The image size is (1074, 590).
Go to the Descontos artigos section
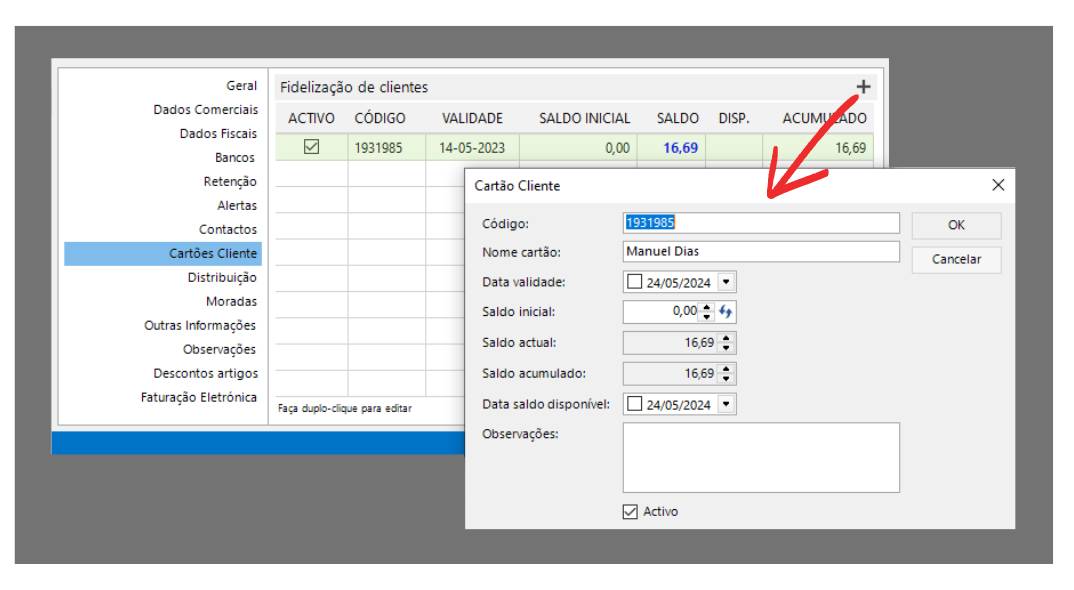[x=205, y=373]
